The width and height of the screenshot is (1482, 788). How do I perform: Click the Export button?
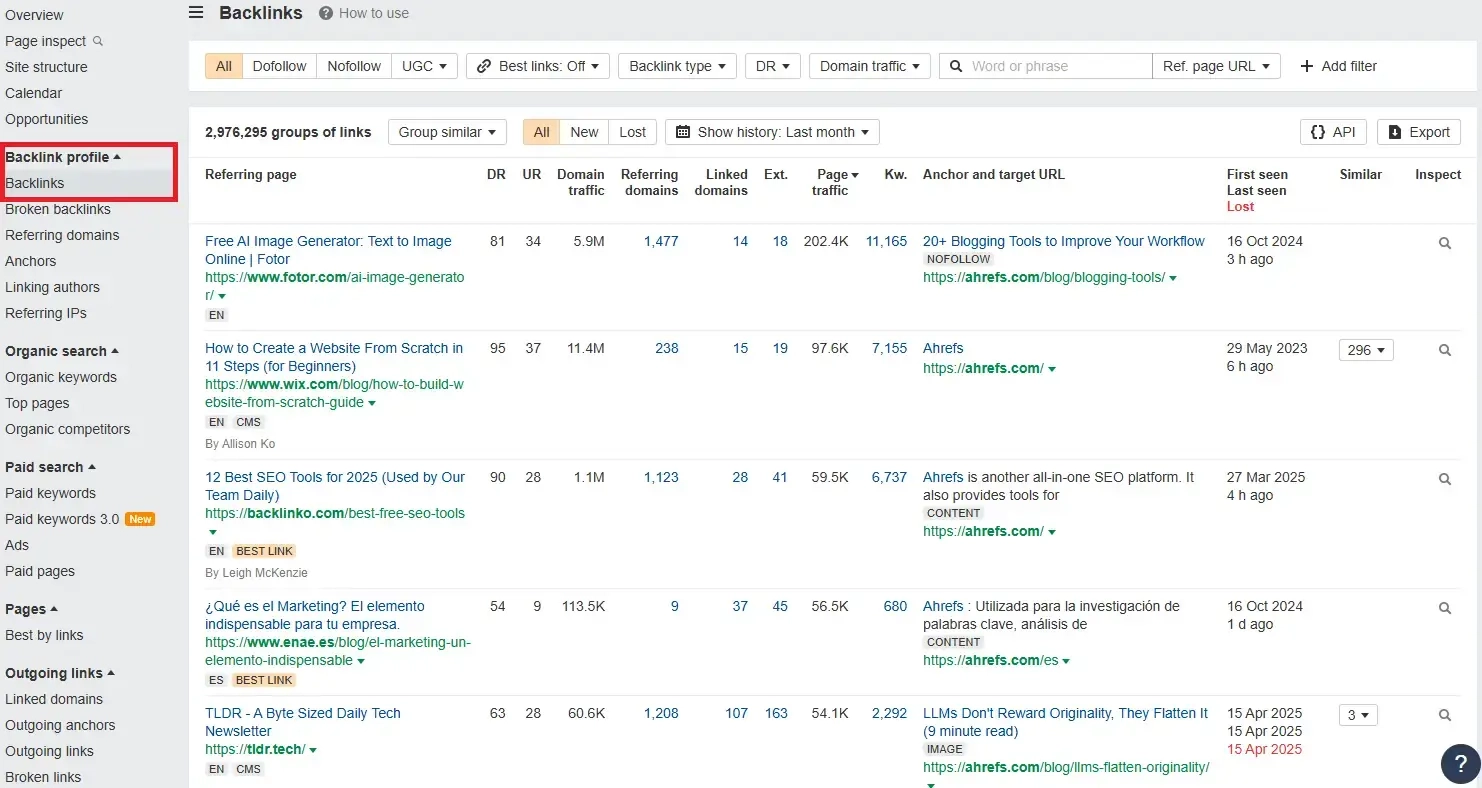click(1418, 132)
